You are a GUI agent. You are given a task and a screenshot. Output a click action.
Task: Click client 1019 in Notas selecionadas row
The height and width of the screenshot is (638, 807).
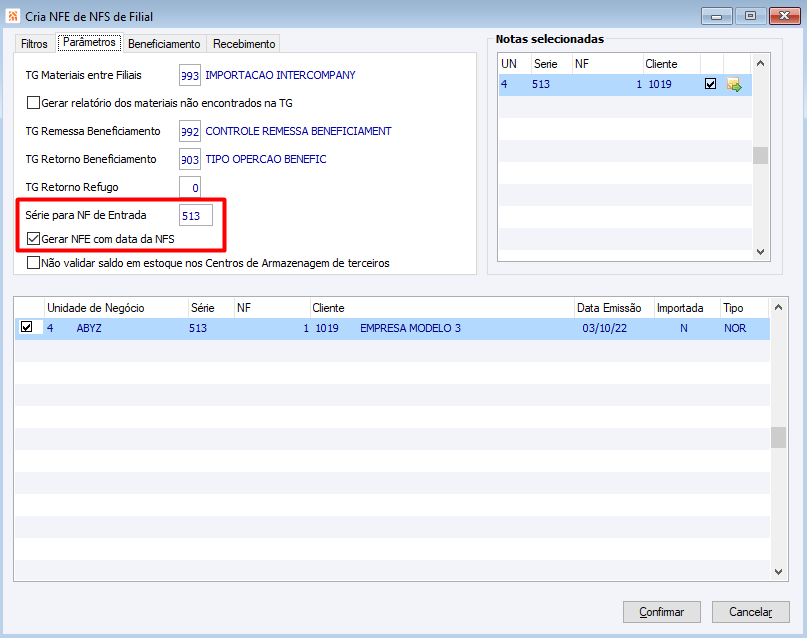[660, 84]
